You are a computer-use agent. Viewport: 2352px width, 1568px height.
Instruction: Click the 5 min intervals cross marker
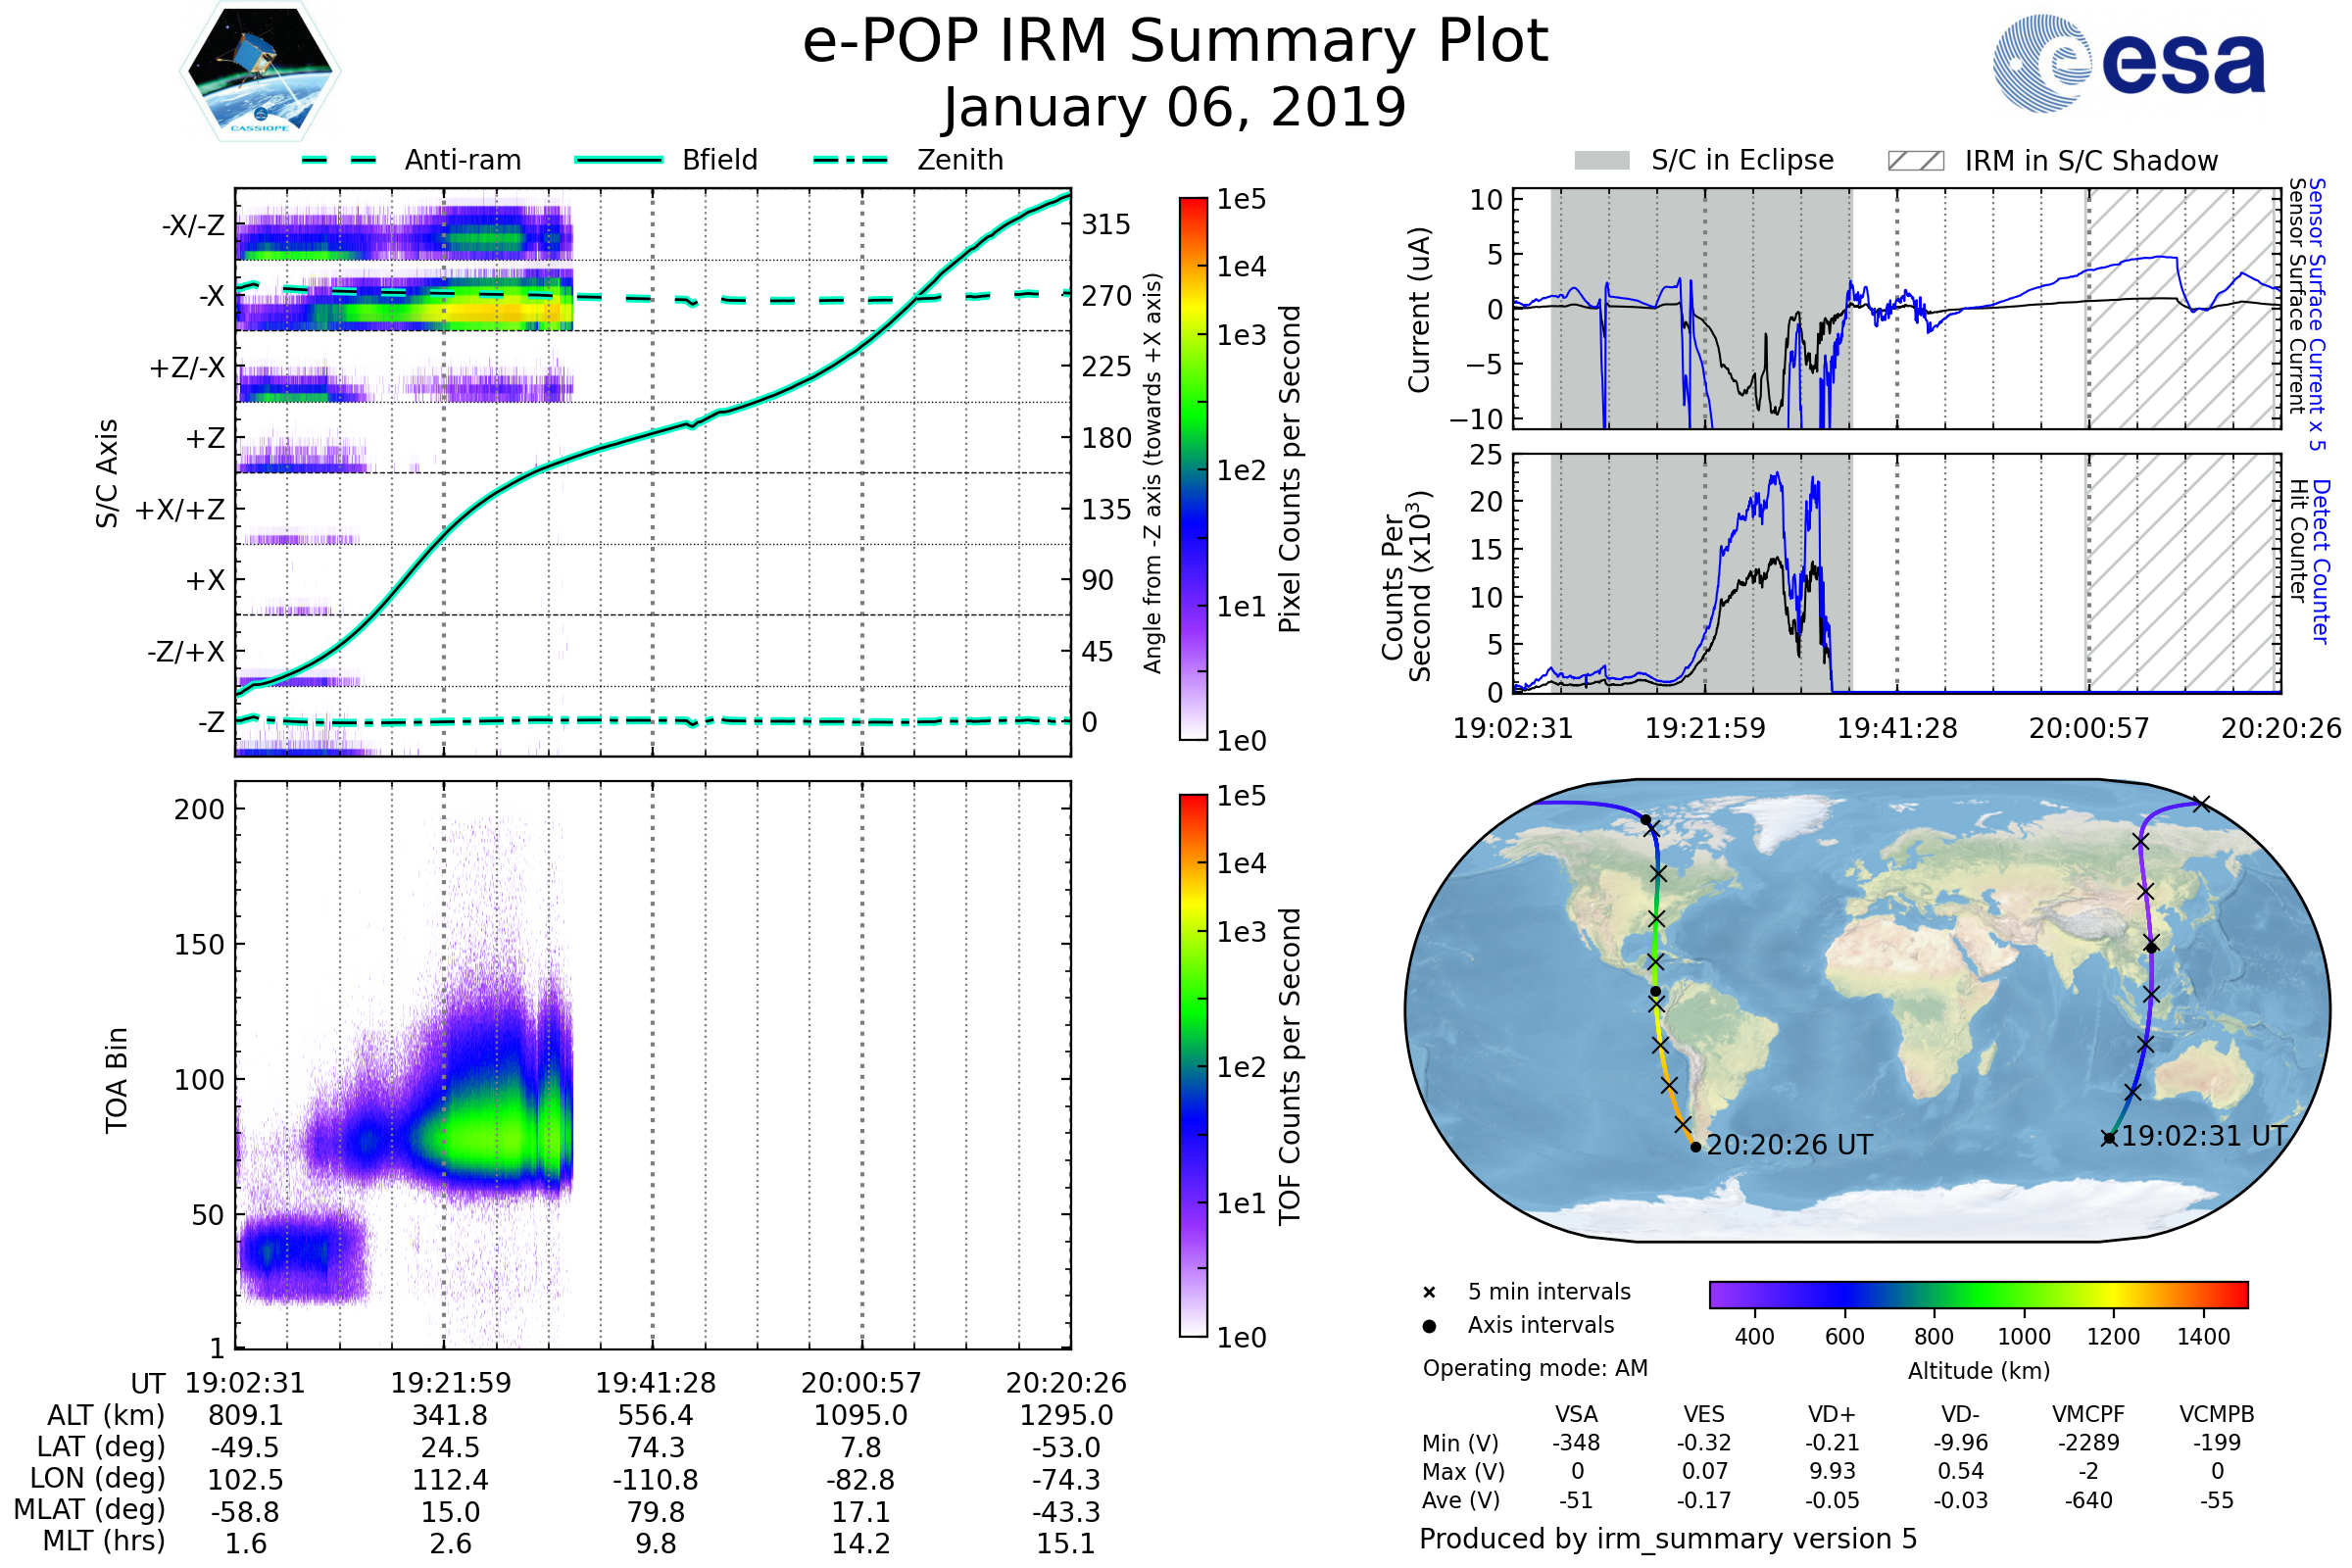1429,1293
